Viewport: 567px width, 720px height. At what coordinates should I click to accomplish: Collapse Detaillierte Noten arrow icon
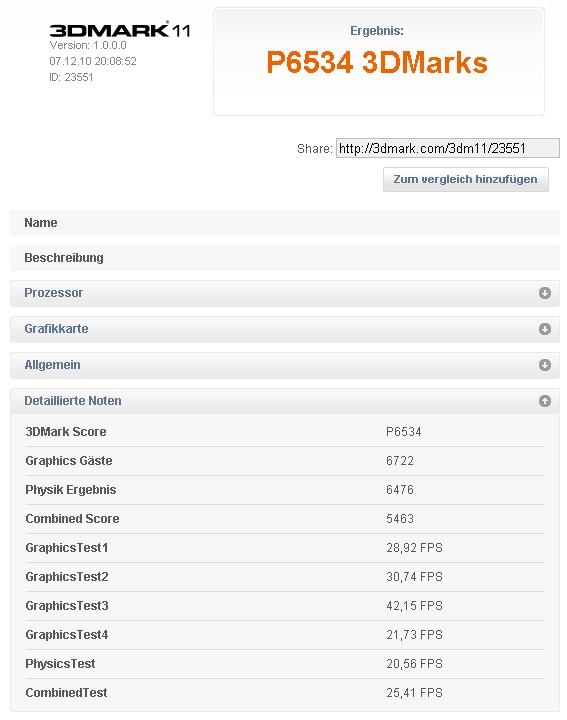(545, 401)
